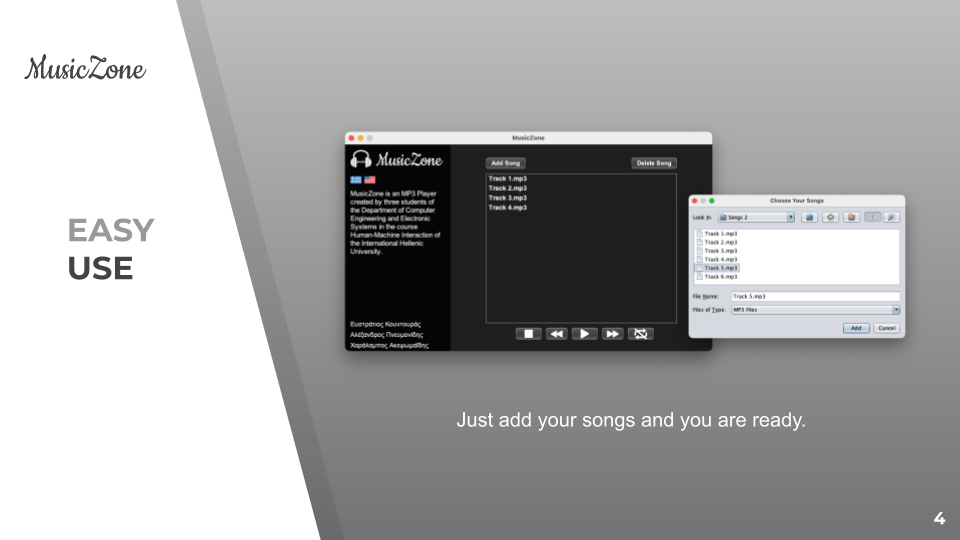
Task: Confirm with the Add button in dialog
Action: [856, 328]
